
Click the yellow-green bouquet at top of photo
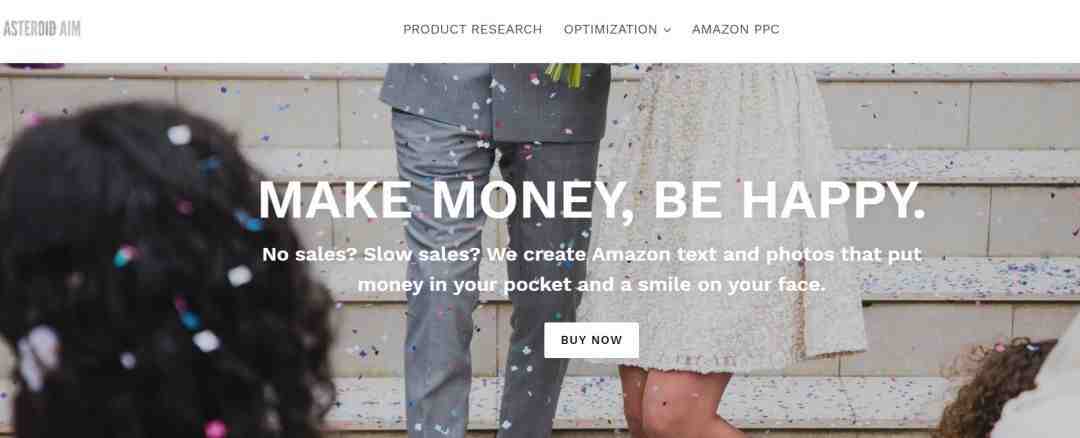[563, 74]
